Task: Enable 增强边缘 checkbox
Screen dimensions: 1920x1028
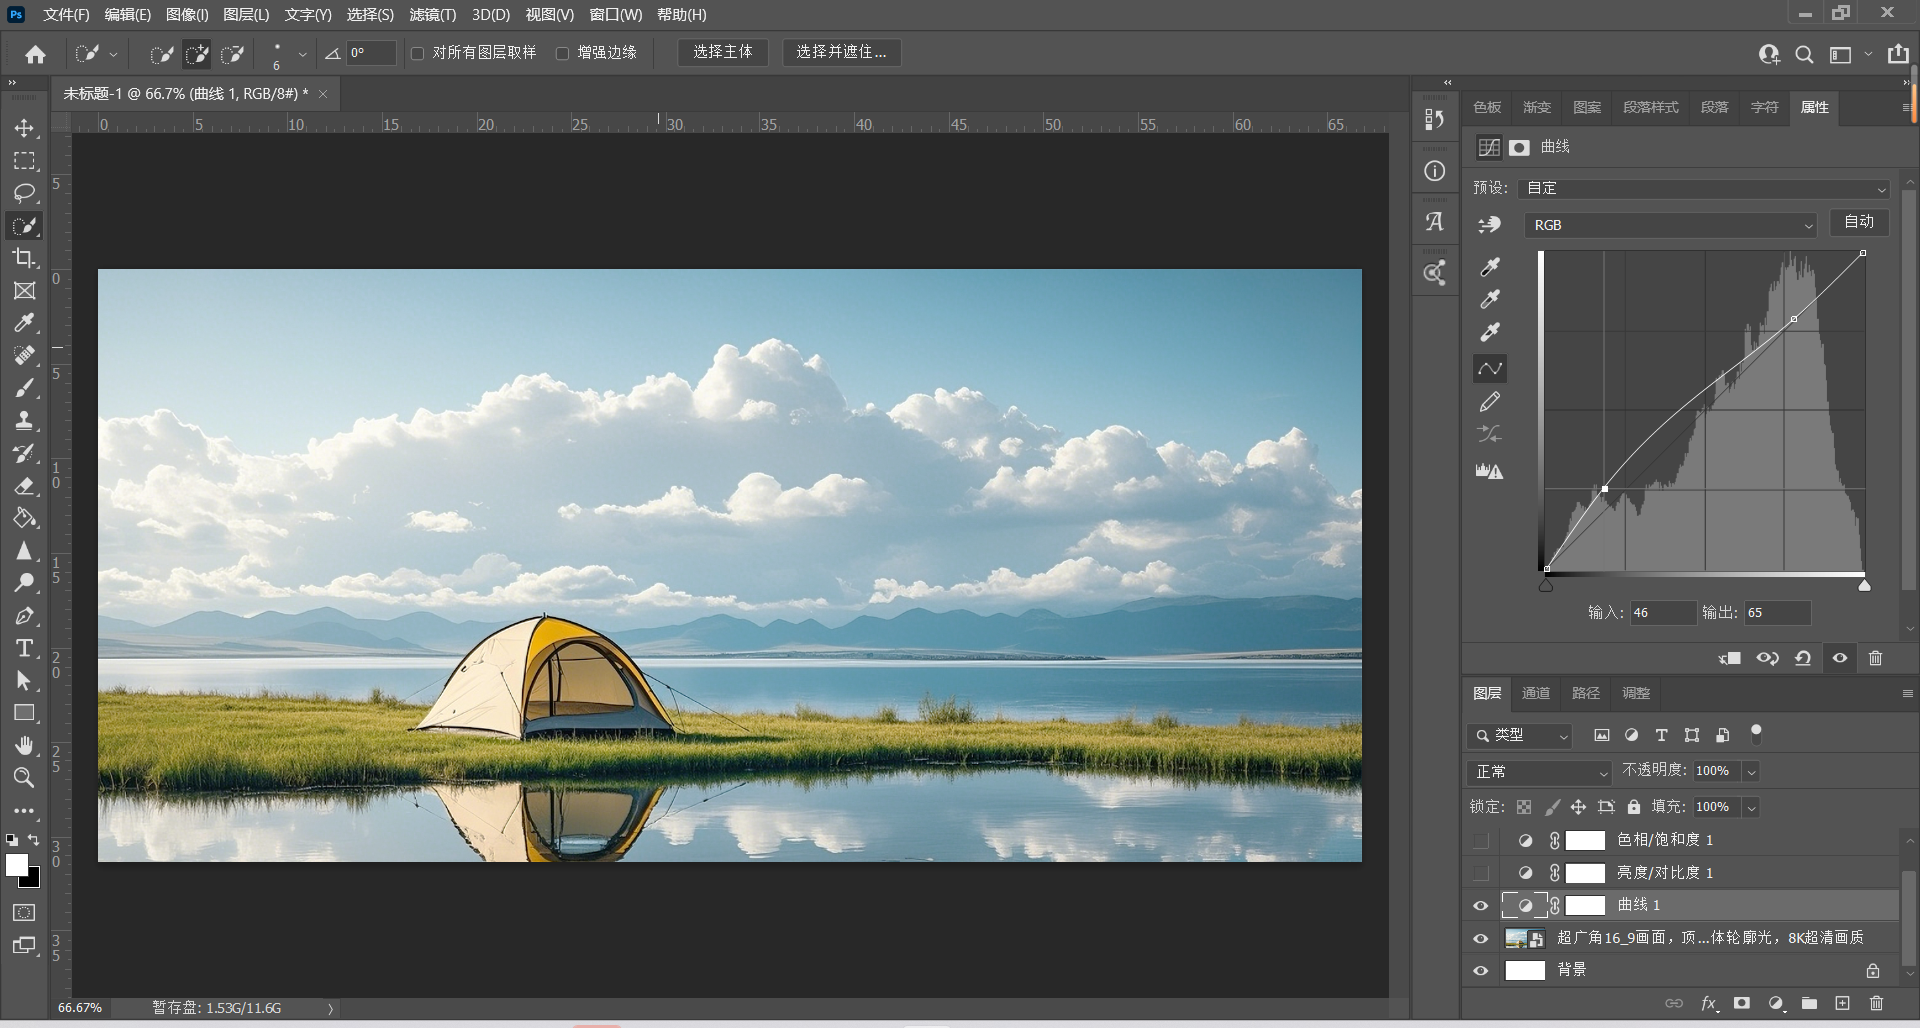Action: pos(562,53)
